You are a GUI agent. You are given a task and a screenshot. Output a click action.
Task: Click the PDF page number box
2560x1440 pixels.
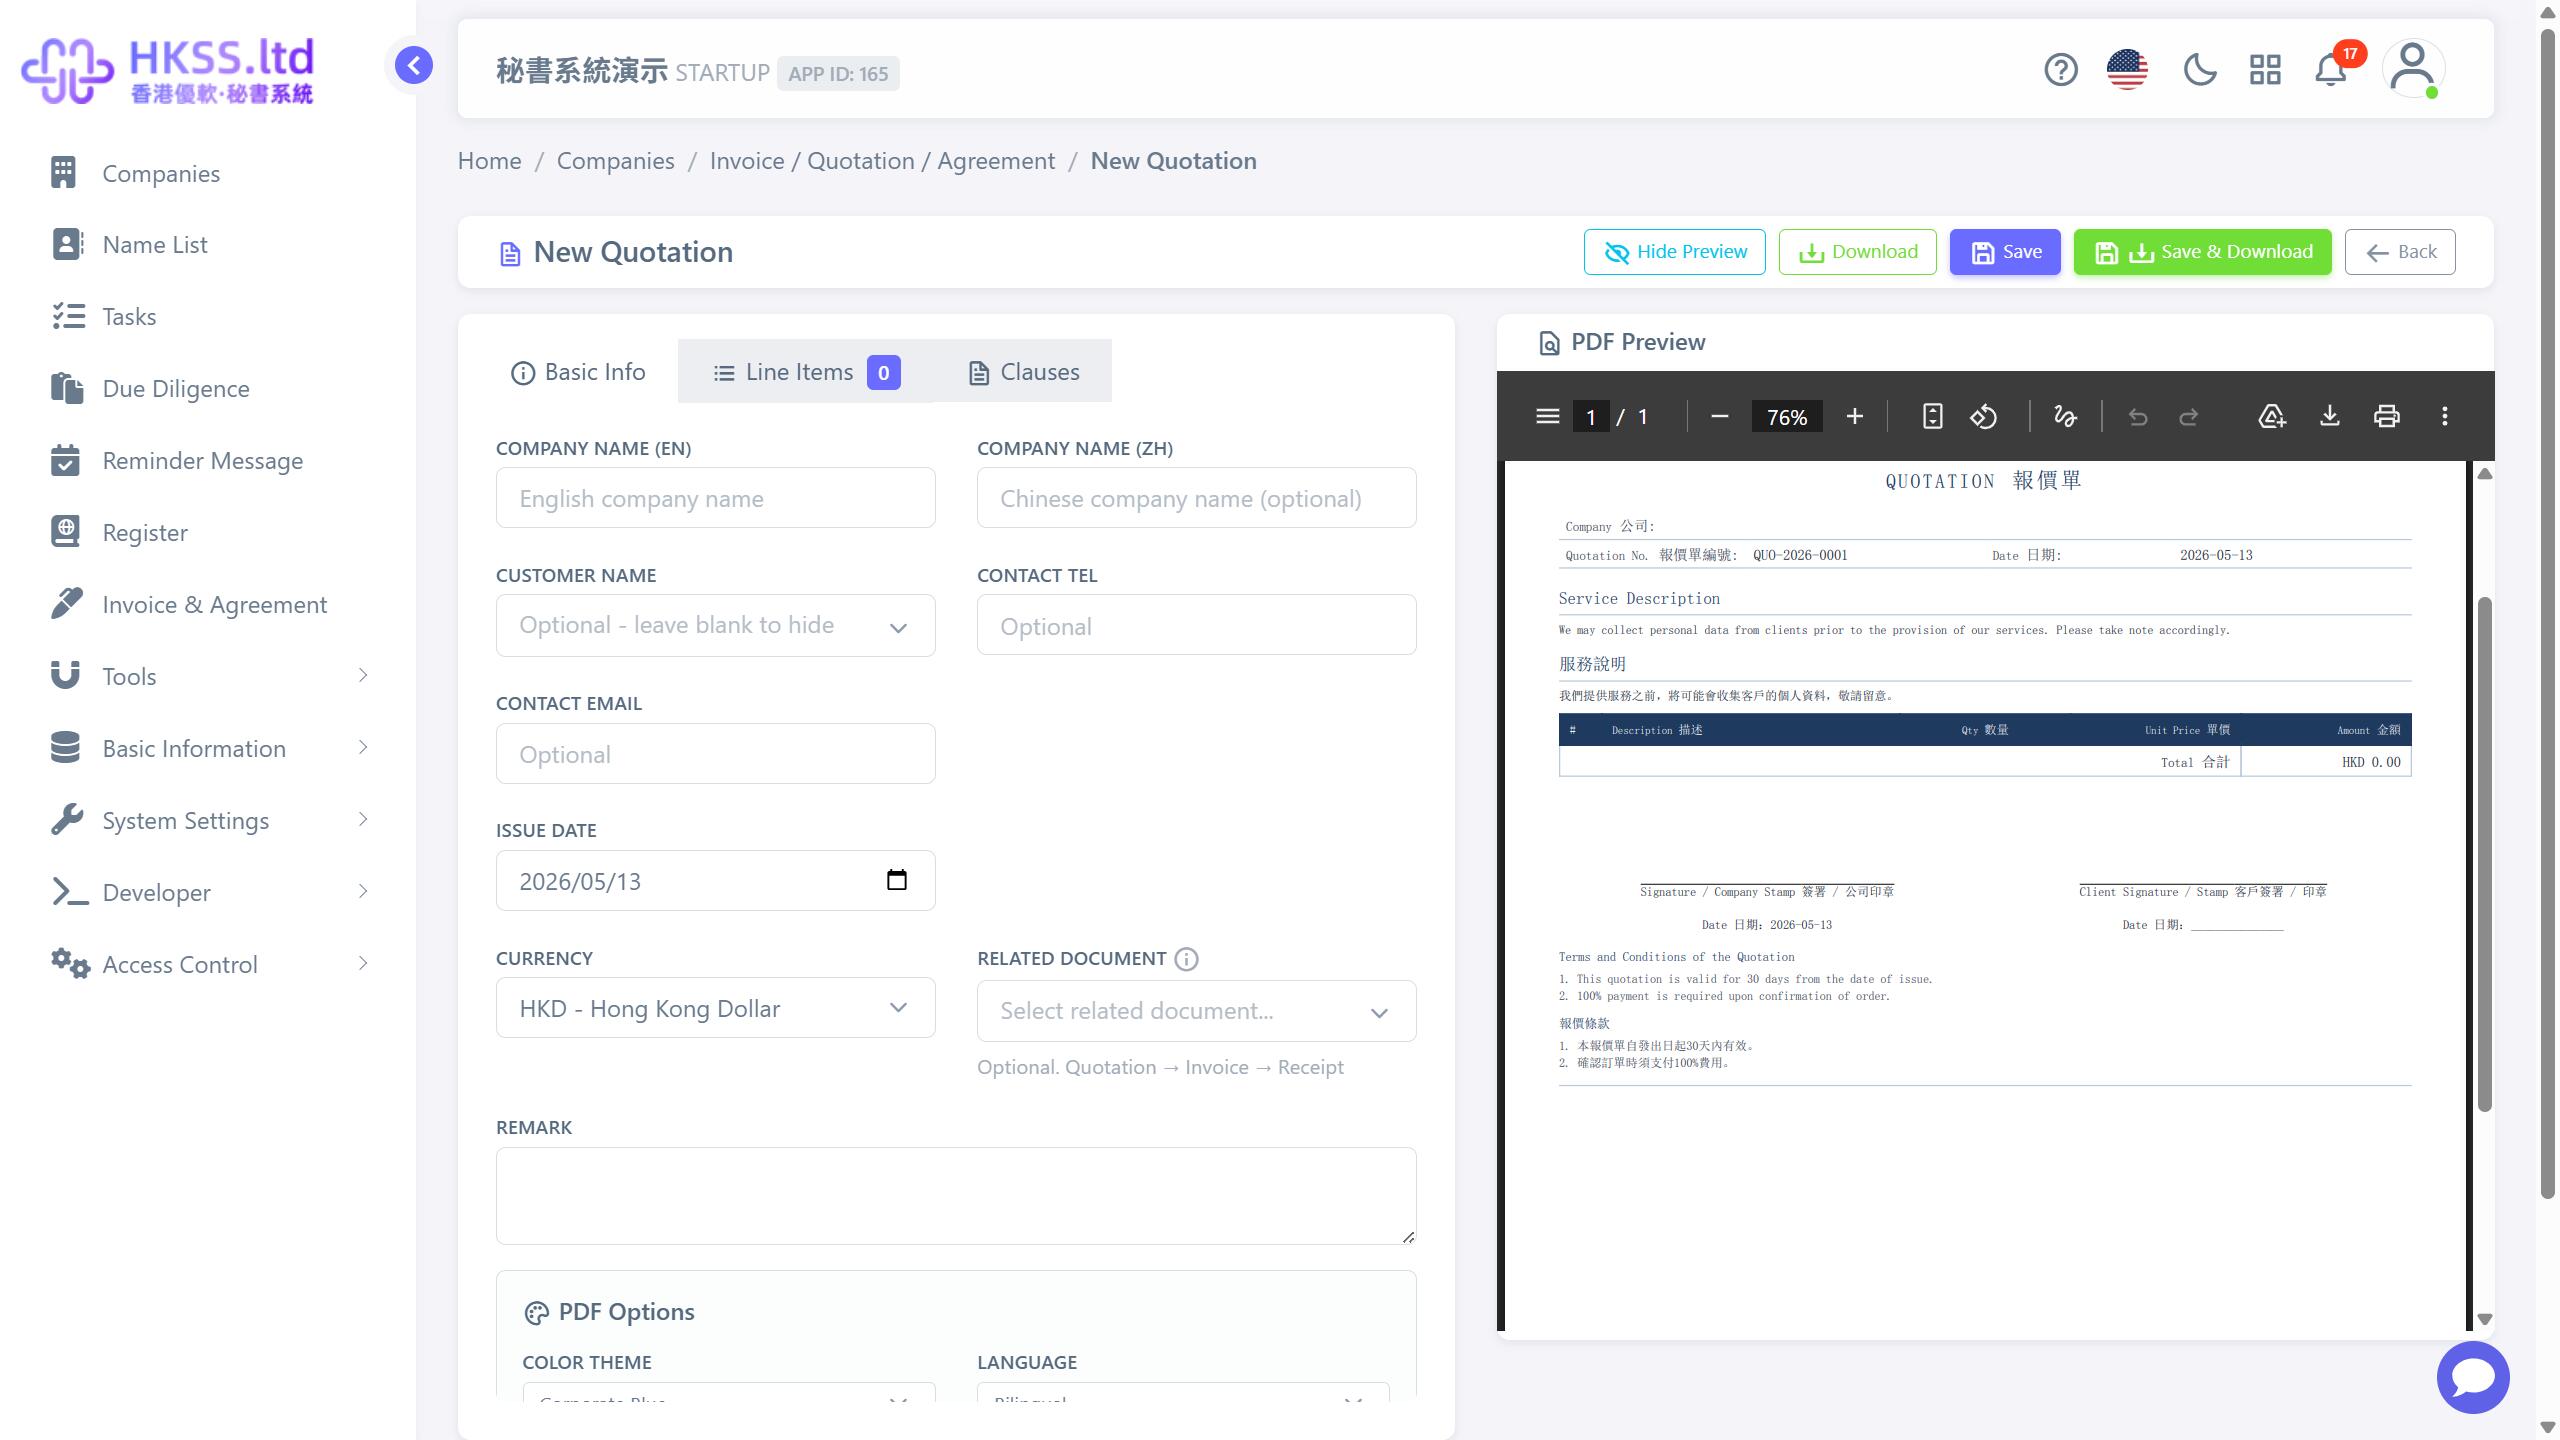(x=1590, y=416)
